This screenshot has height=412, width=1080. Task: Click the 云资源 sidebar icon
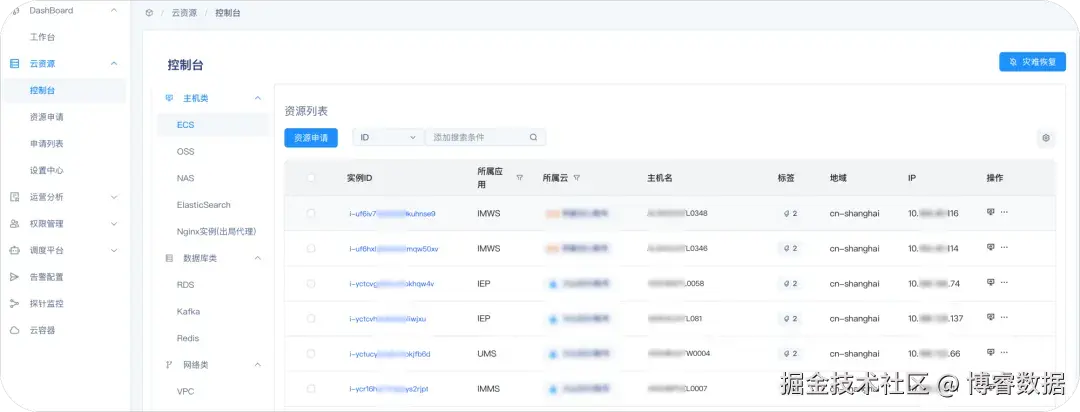tap(14, 63)
